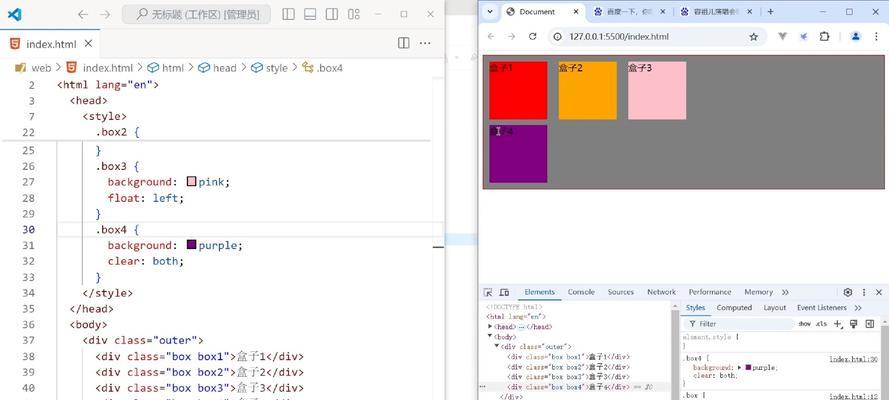Open the VS Code command center search box
This screenshot has width=889, height=400.
(x=196, y=14)
